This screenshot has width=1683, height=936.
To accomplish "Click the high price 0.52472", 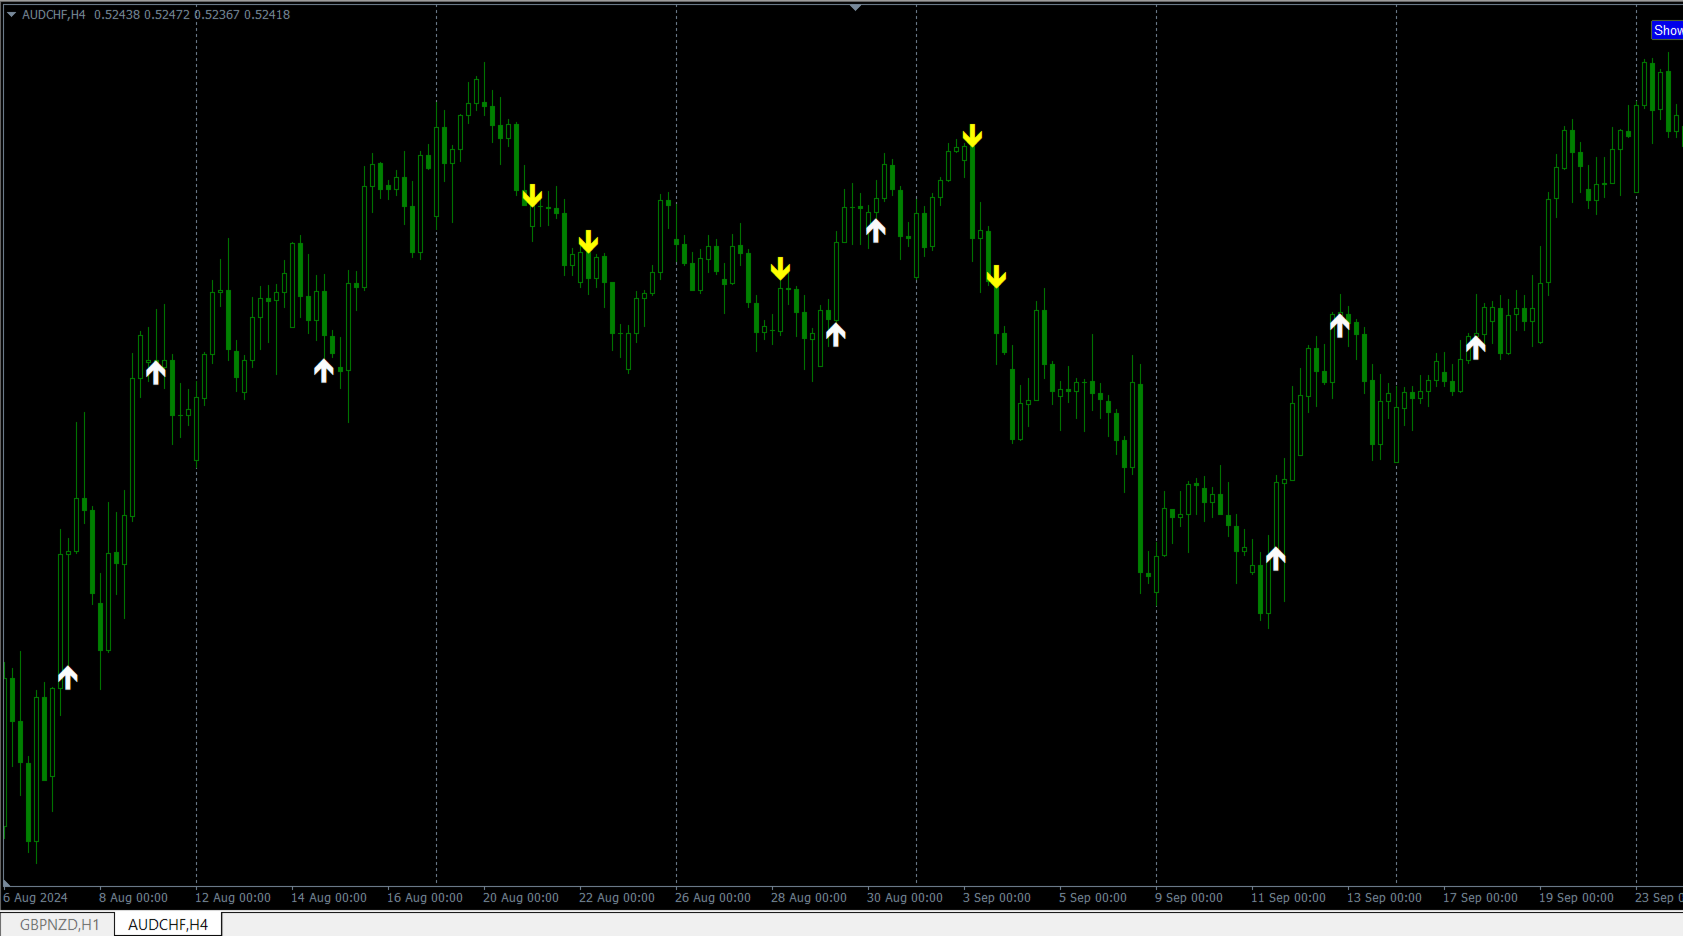I will [167, 15].
